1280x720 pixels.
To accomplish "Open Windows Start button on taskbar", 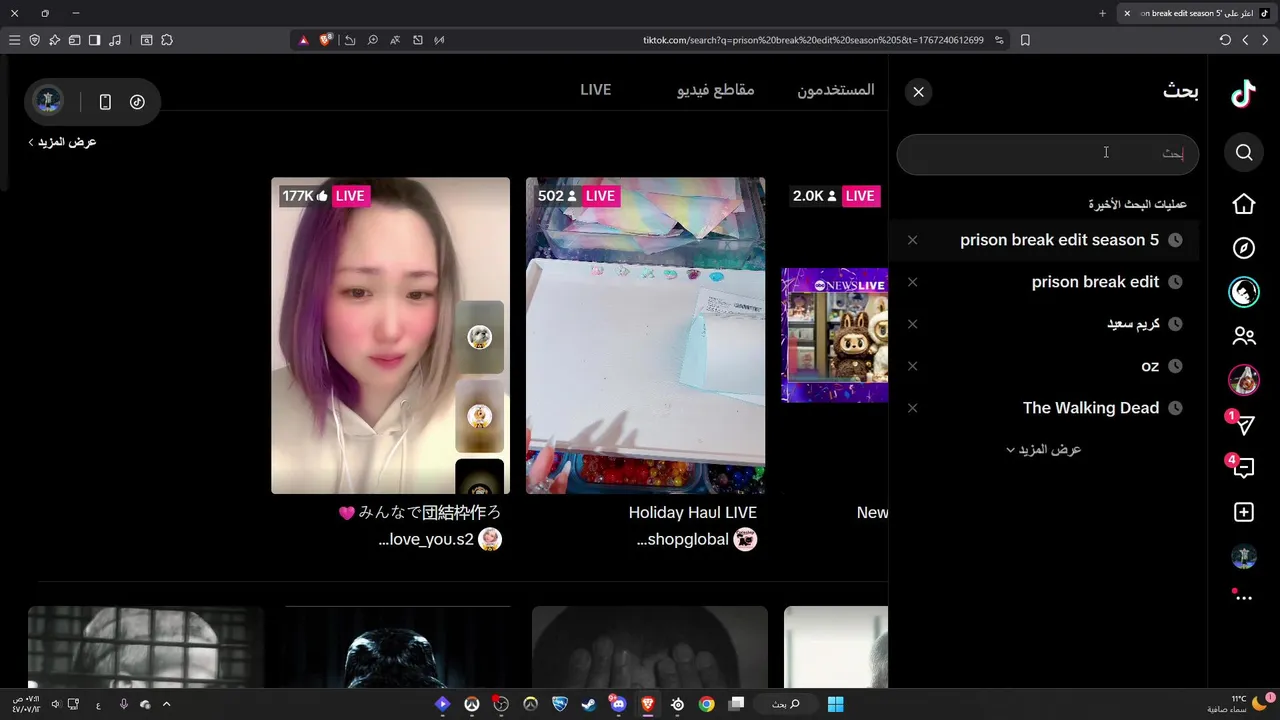I will [835, 704].
